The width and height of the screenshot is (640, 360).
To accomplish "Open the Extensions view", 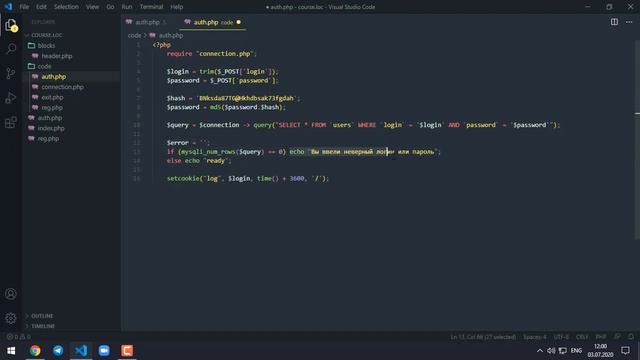I will [11, 122].
